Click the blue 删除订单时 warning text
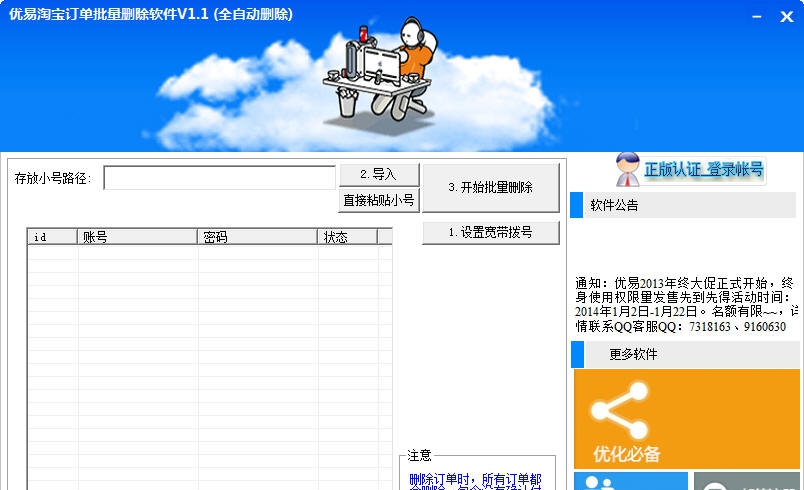Image resolution: width=804 pixels, height=490 pixels. coord(475,481)
